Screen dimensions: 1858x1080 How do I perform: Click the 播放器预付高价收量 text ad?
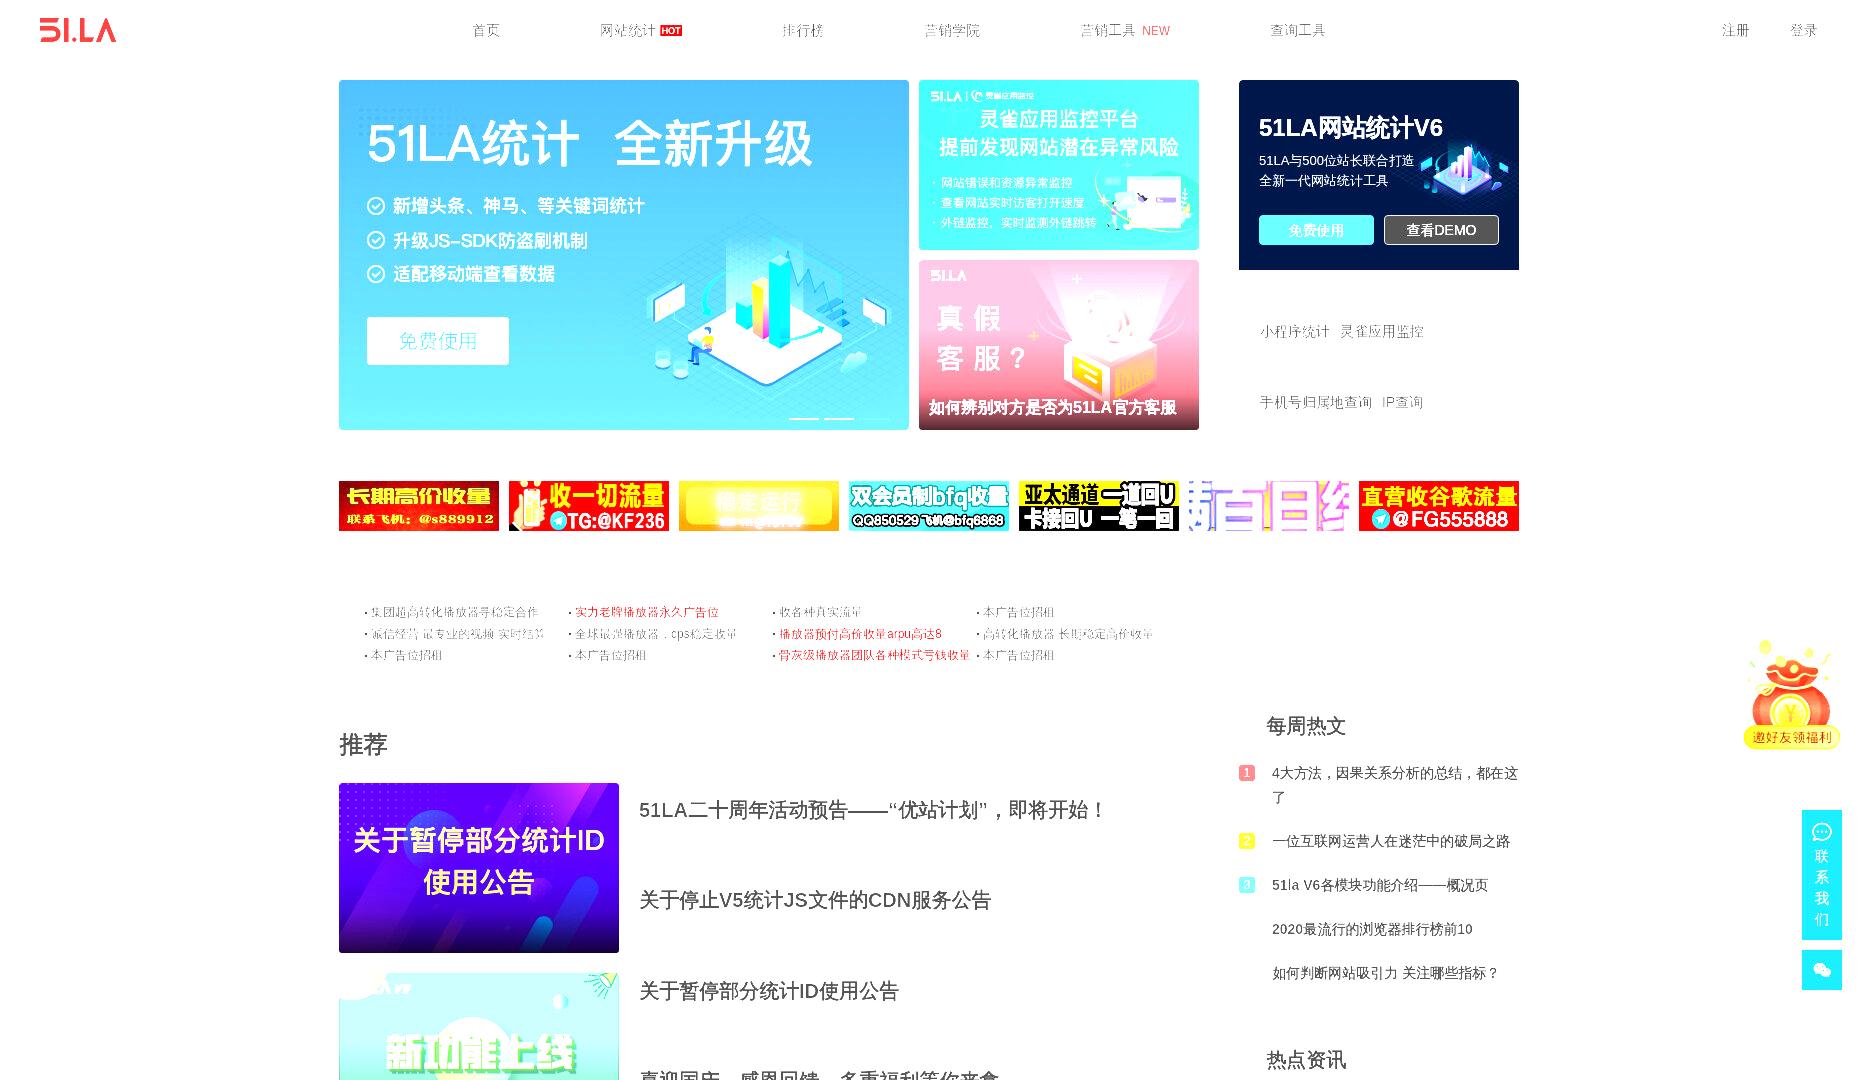(x=860, y=634)
